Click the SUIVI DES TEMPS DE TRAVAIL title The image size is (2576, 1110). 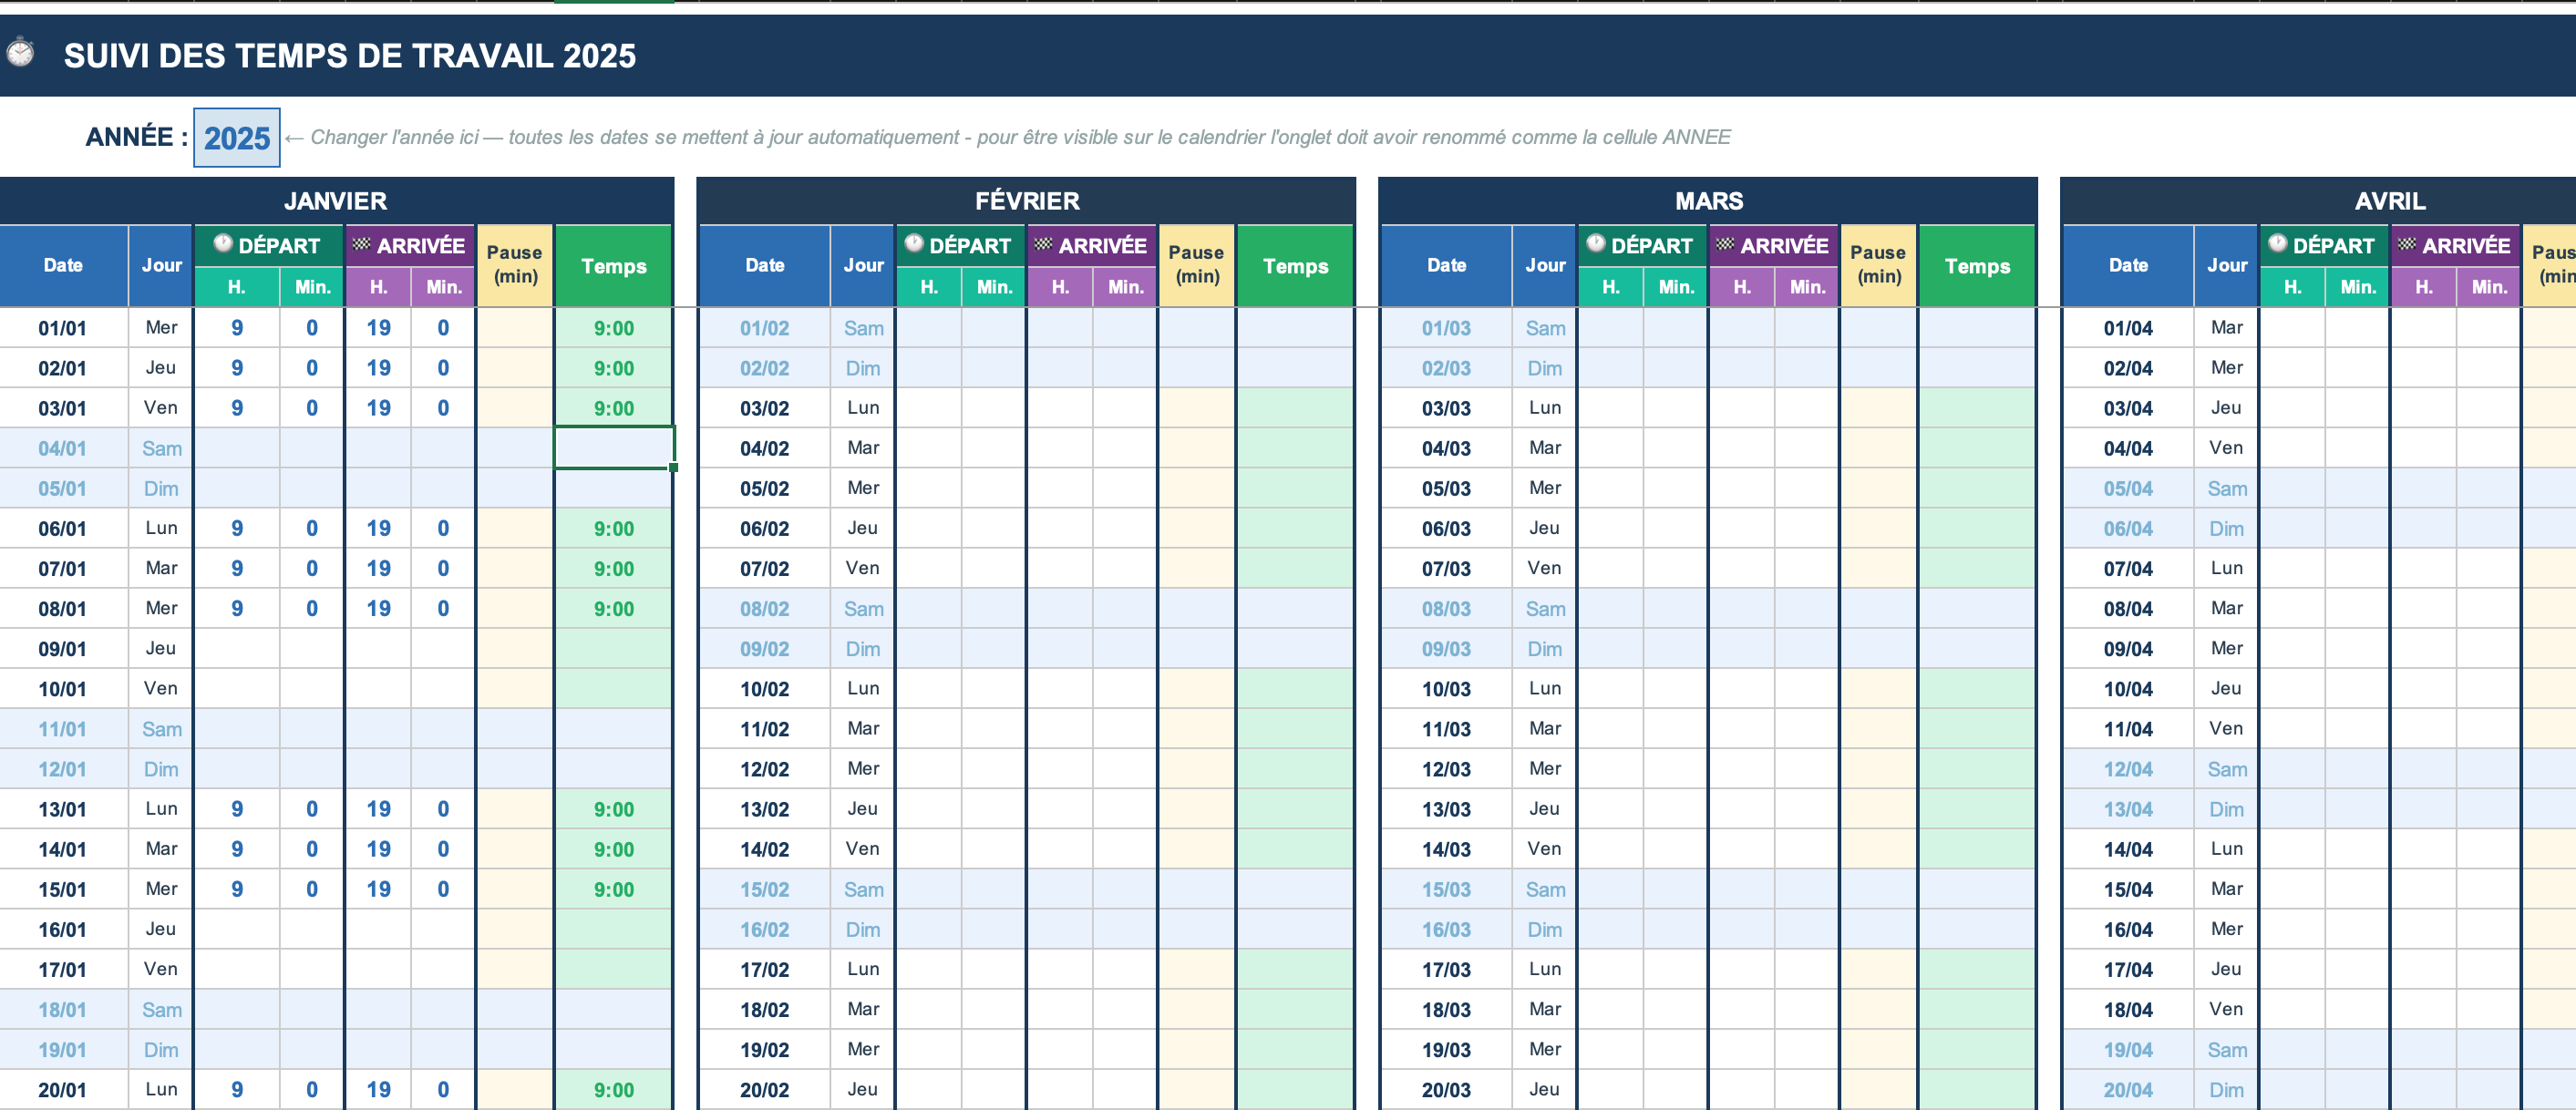(x=349, y=56)
